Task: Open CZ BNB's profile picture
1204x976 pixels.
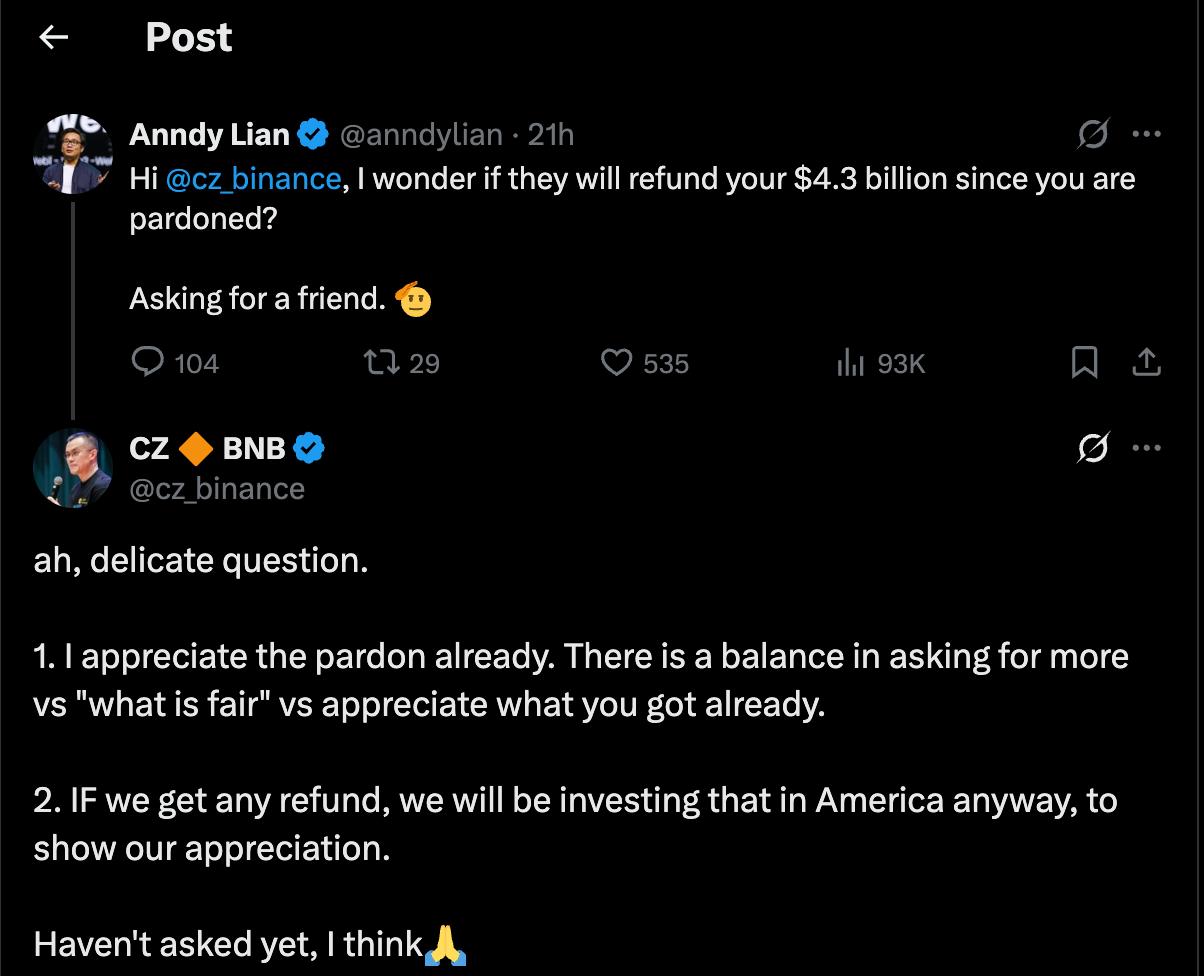Action: tap(72, 467)
